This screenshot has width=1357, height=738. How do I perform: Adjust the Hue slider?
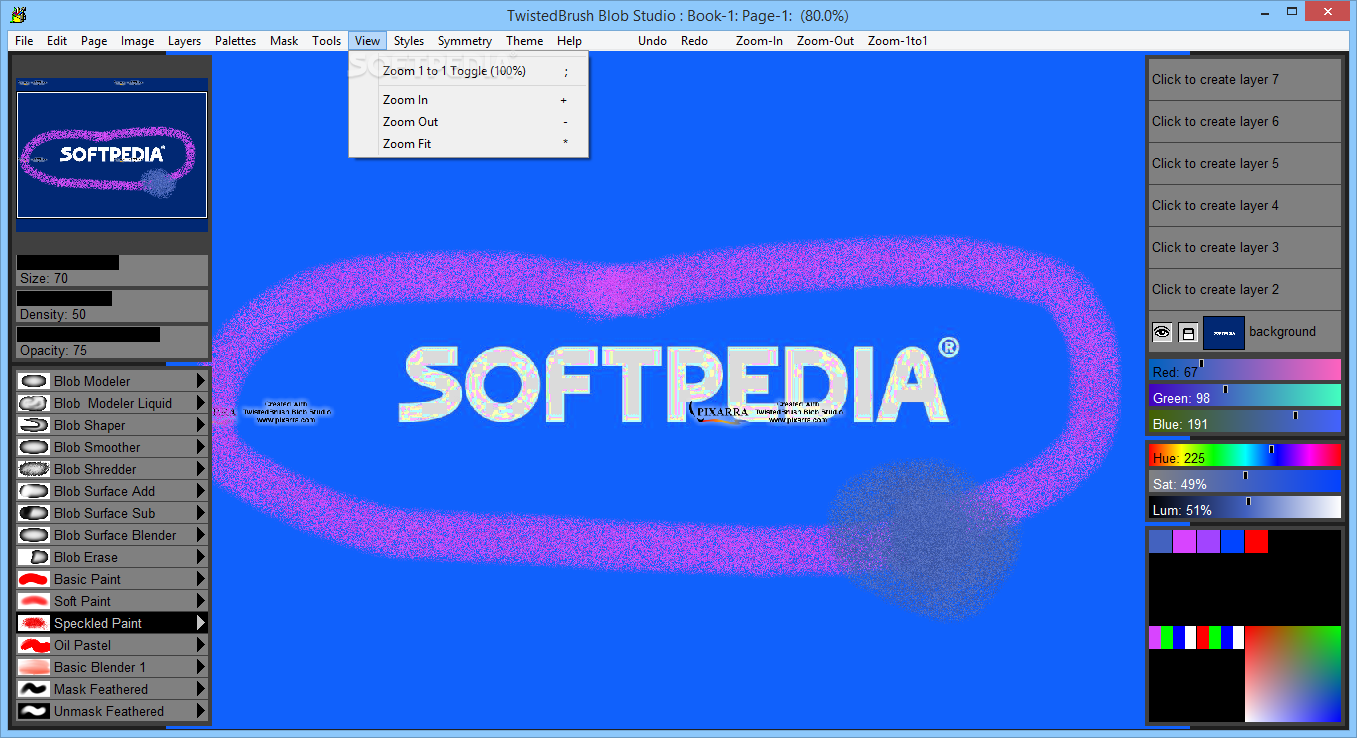click(1245, 456)
